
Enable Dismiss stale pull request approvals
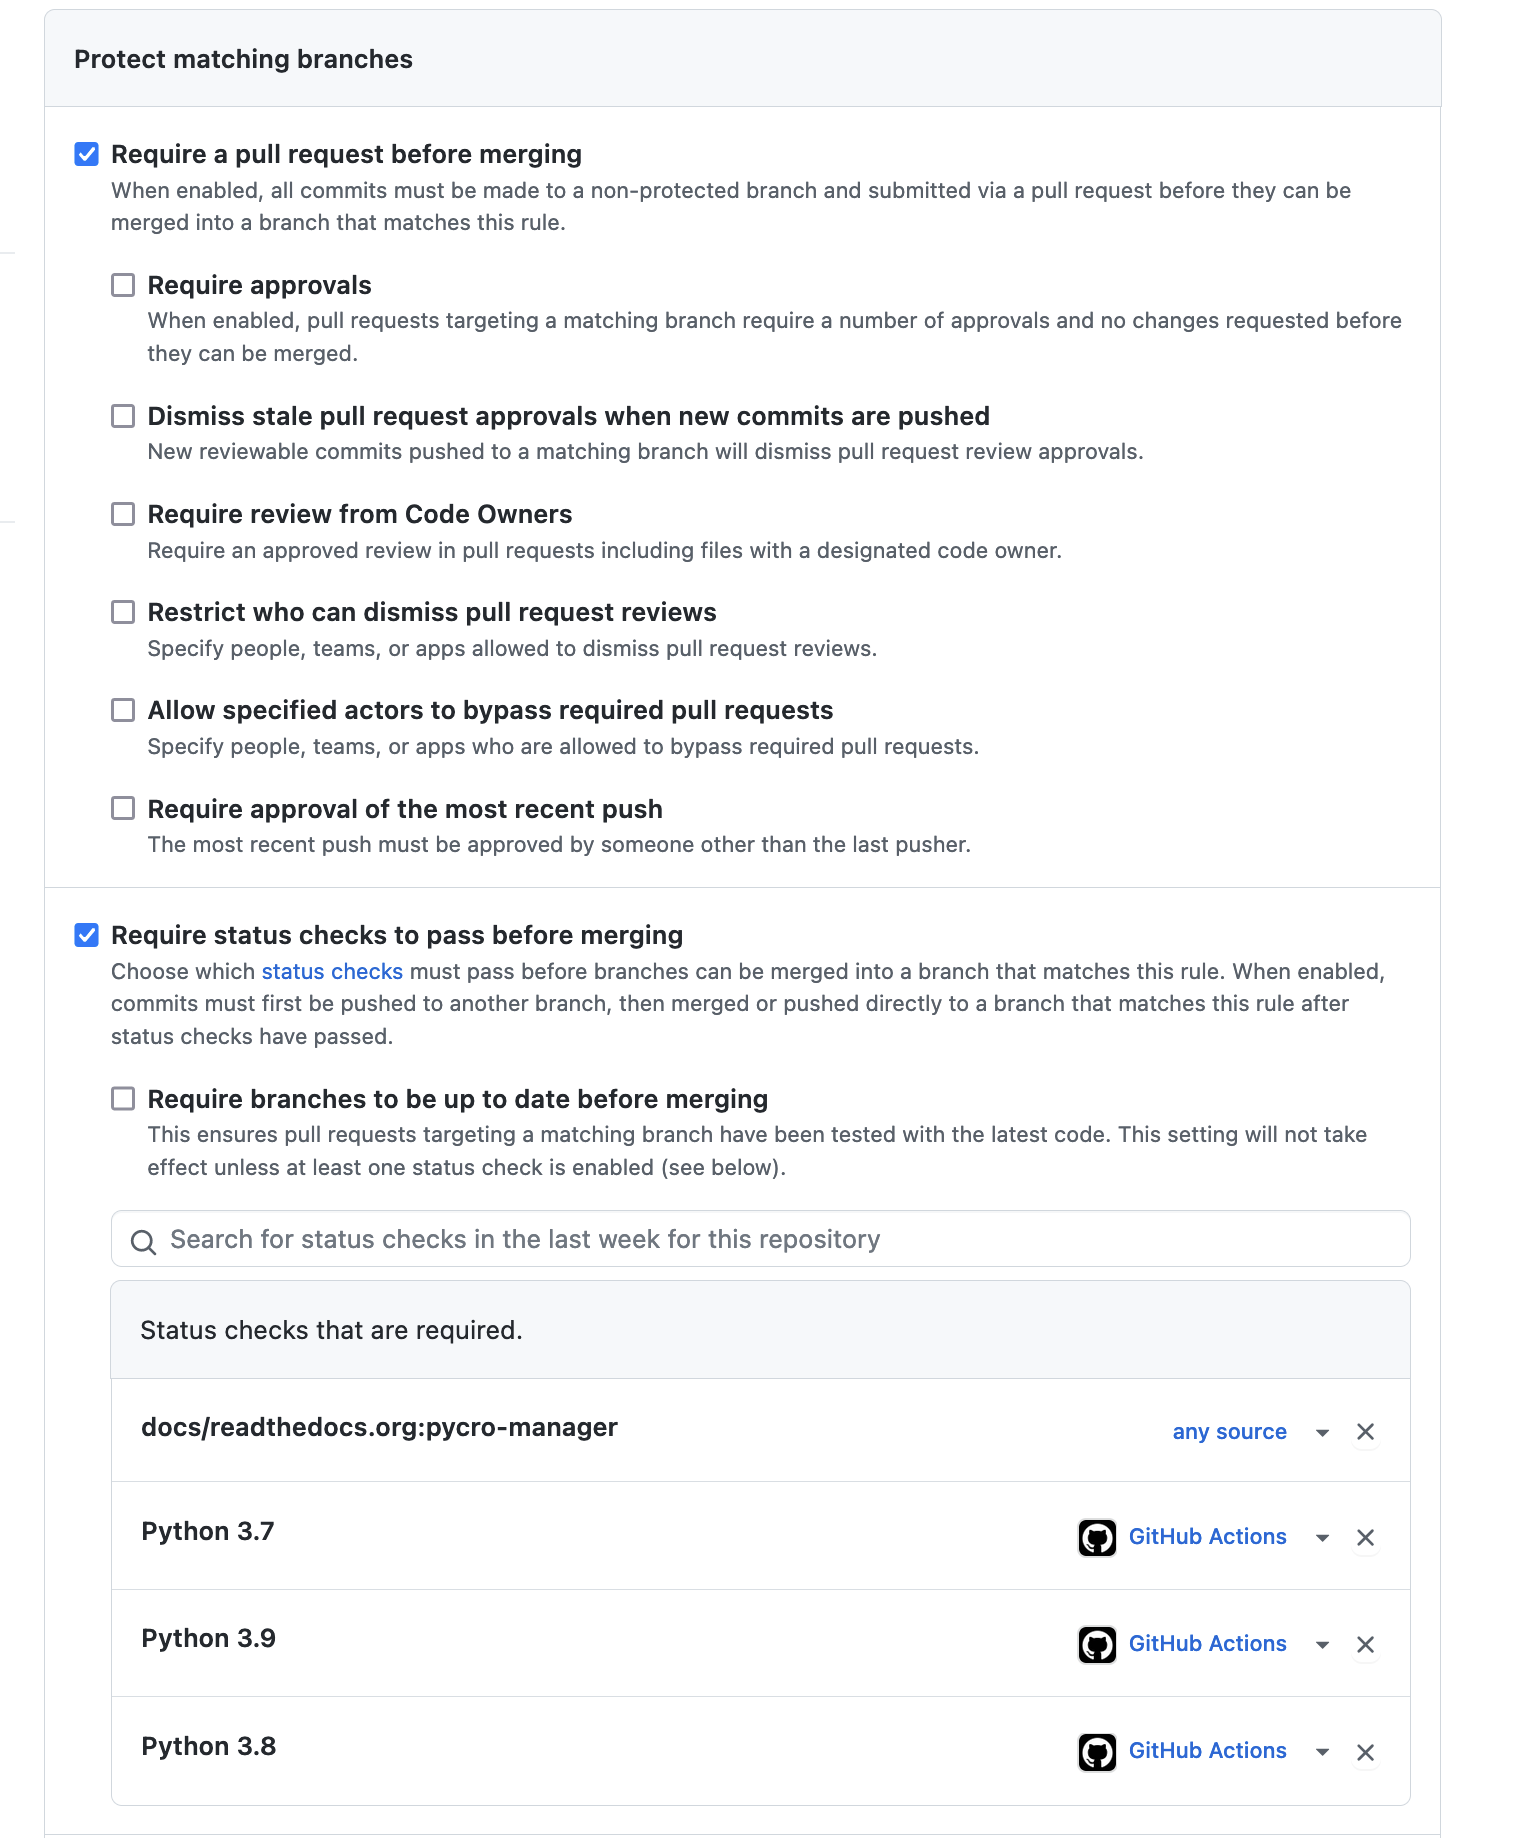pos(123,416)
